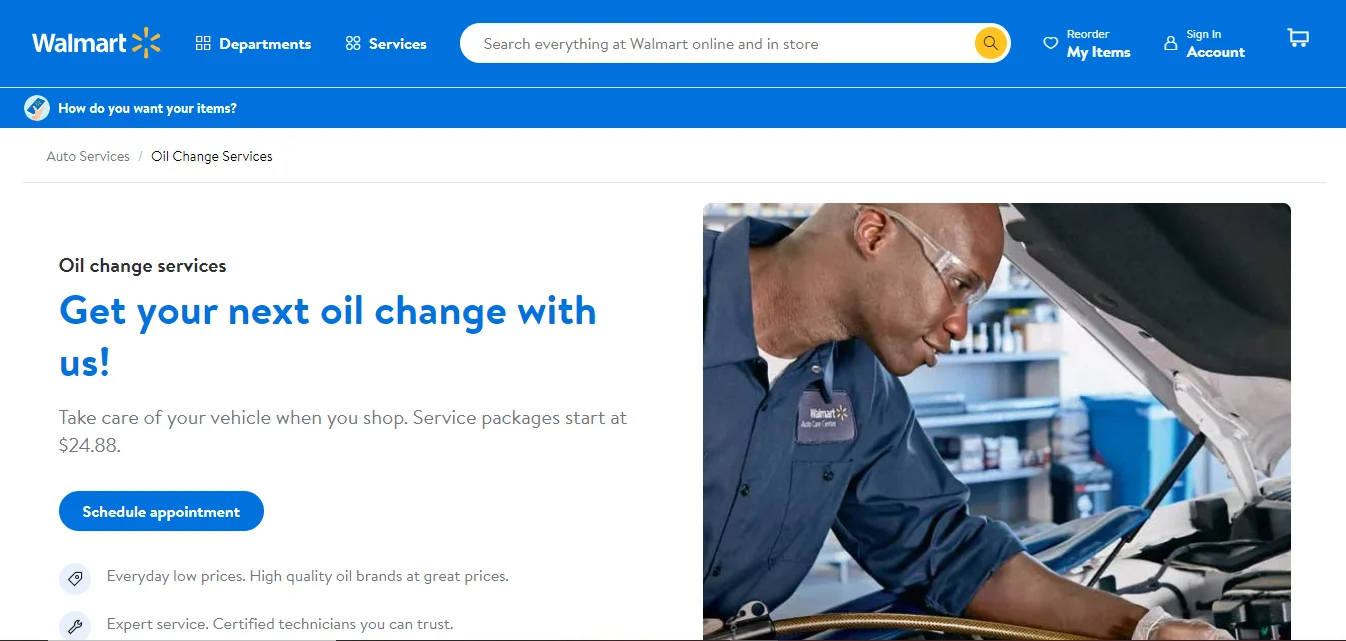Click the Oil Change Services breadcrumb

pos(212,156)
